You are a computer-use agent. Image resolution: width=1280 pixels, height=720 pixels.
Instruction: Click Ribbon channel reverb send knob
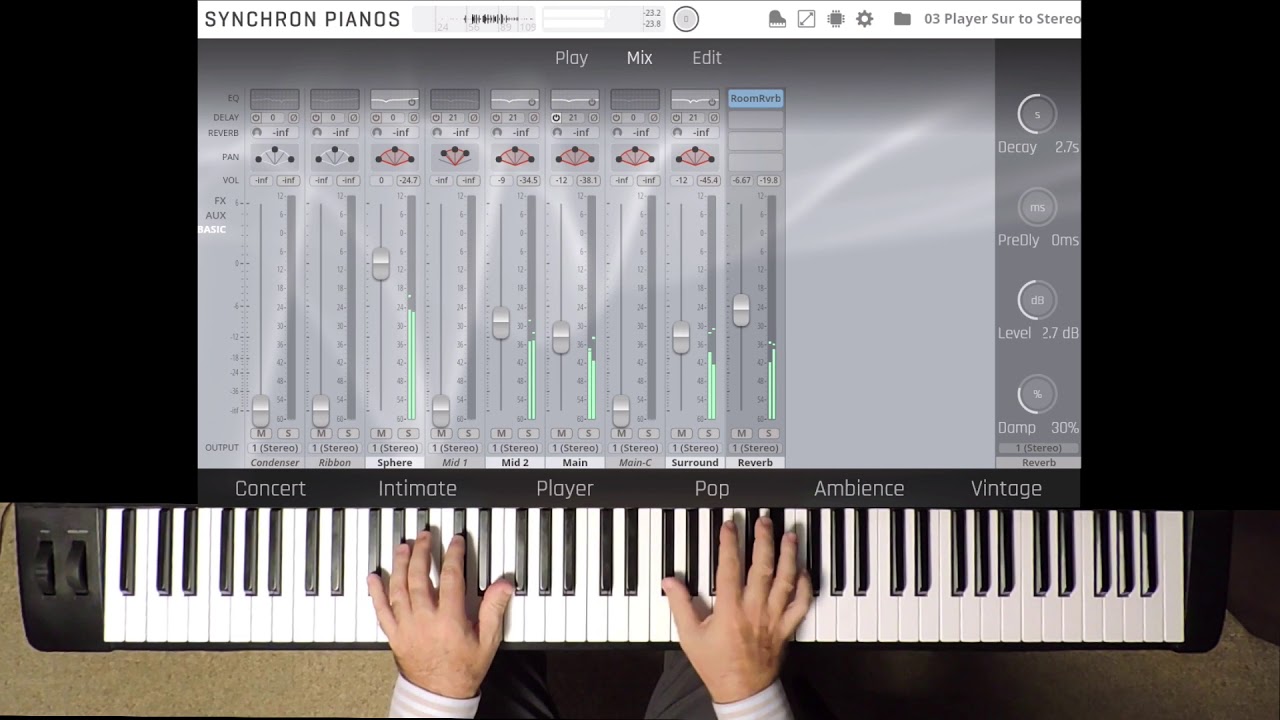pyautogui.click(x=317, y=132)
